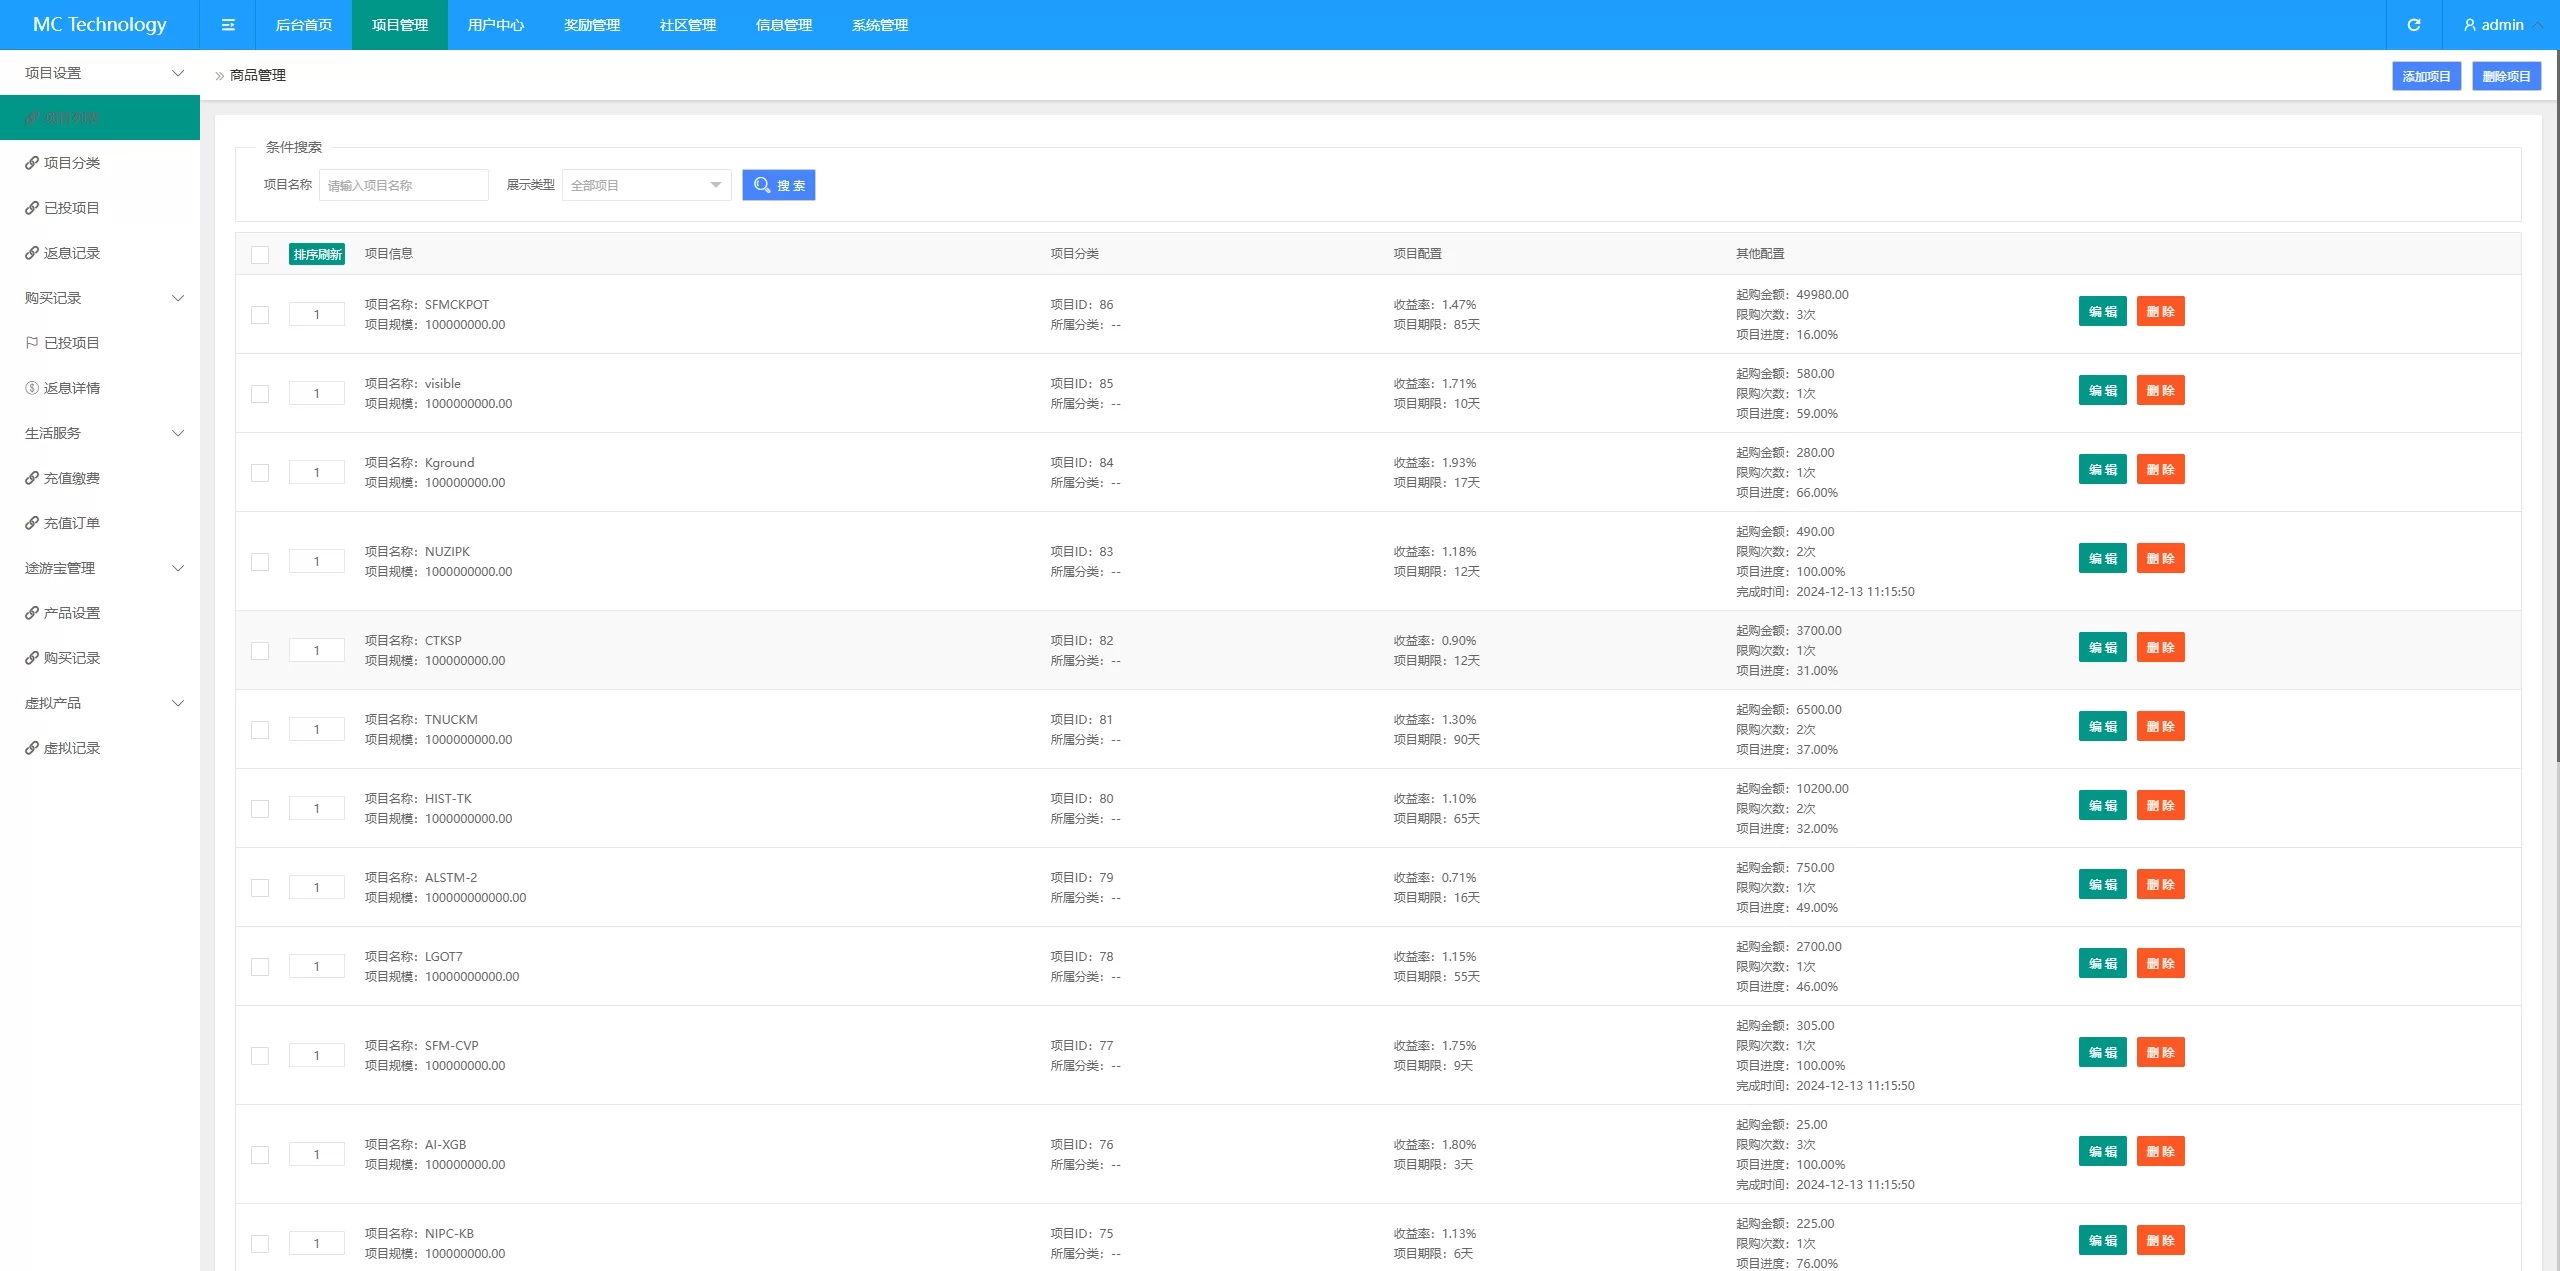Open the 展示类型 全部项目 dropdown
Screen dimensions: 2560x1271
646,185
